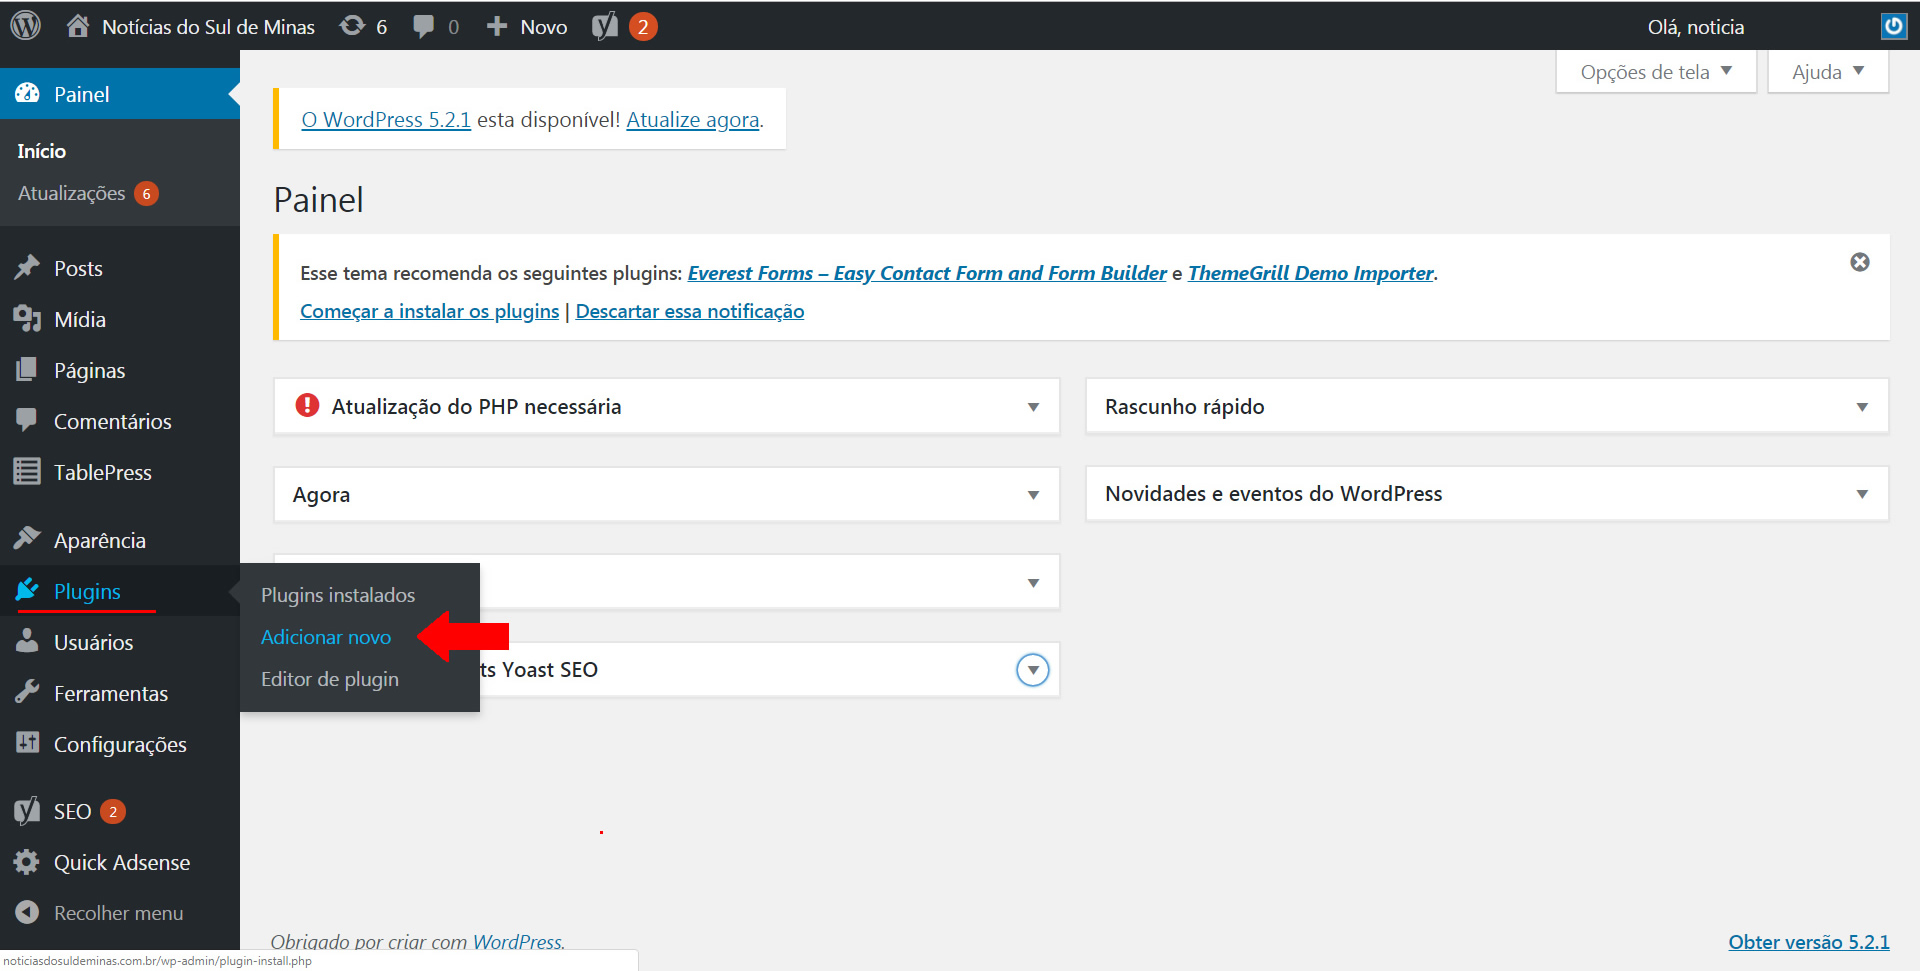Image resolution: width=1920 pixels, height=971 pixels.
Task: Click the WordPress link in footer credit
Action: pyautogui.click(x=517, y=942)
